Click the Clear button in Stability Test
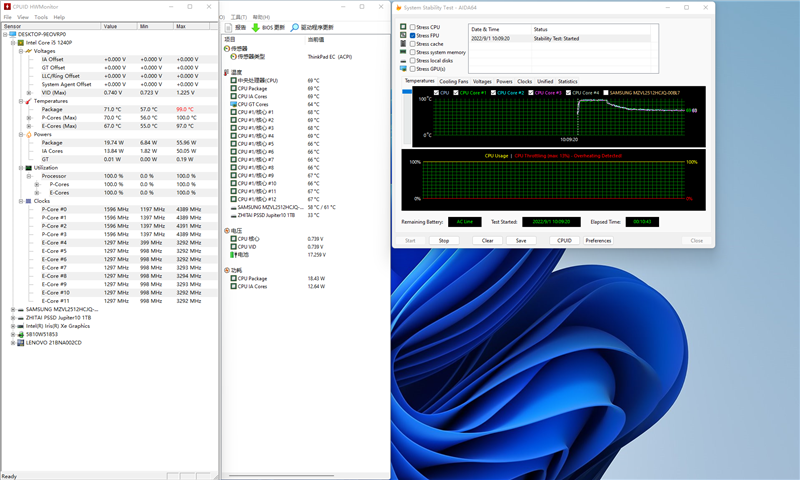This screenshot has height=480, width=800. (488, 240)
